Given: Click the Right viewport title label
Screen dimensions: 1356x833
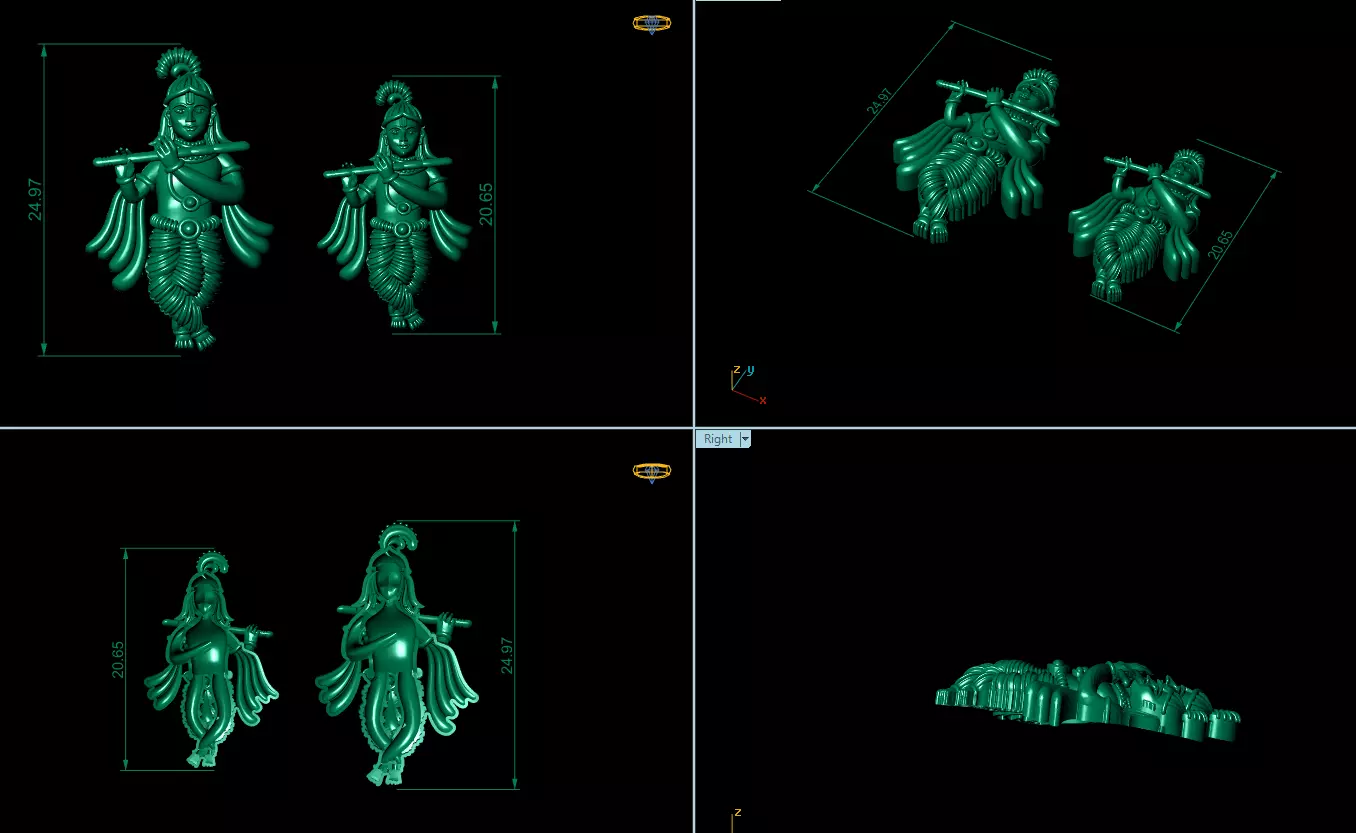Looking at the screenshot, I should pyautogui.click(x=717, y=439).
